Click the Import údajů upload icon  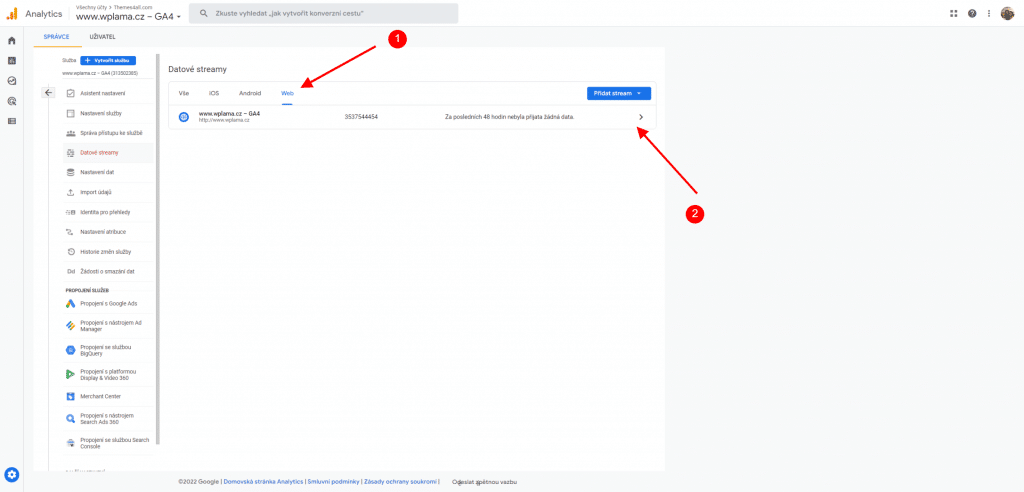pos(71,192)
